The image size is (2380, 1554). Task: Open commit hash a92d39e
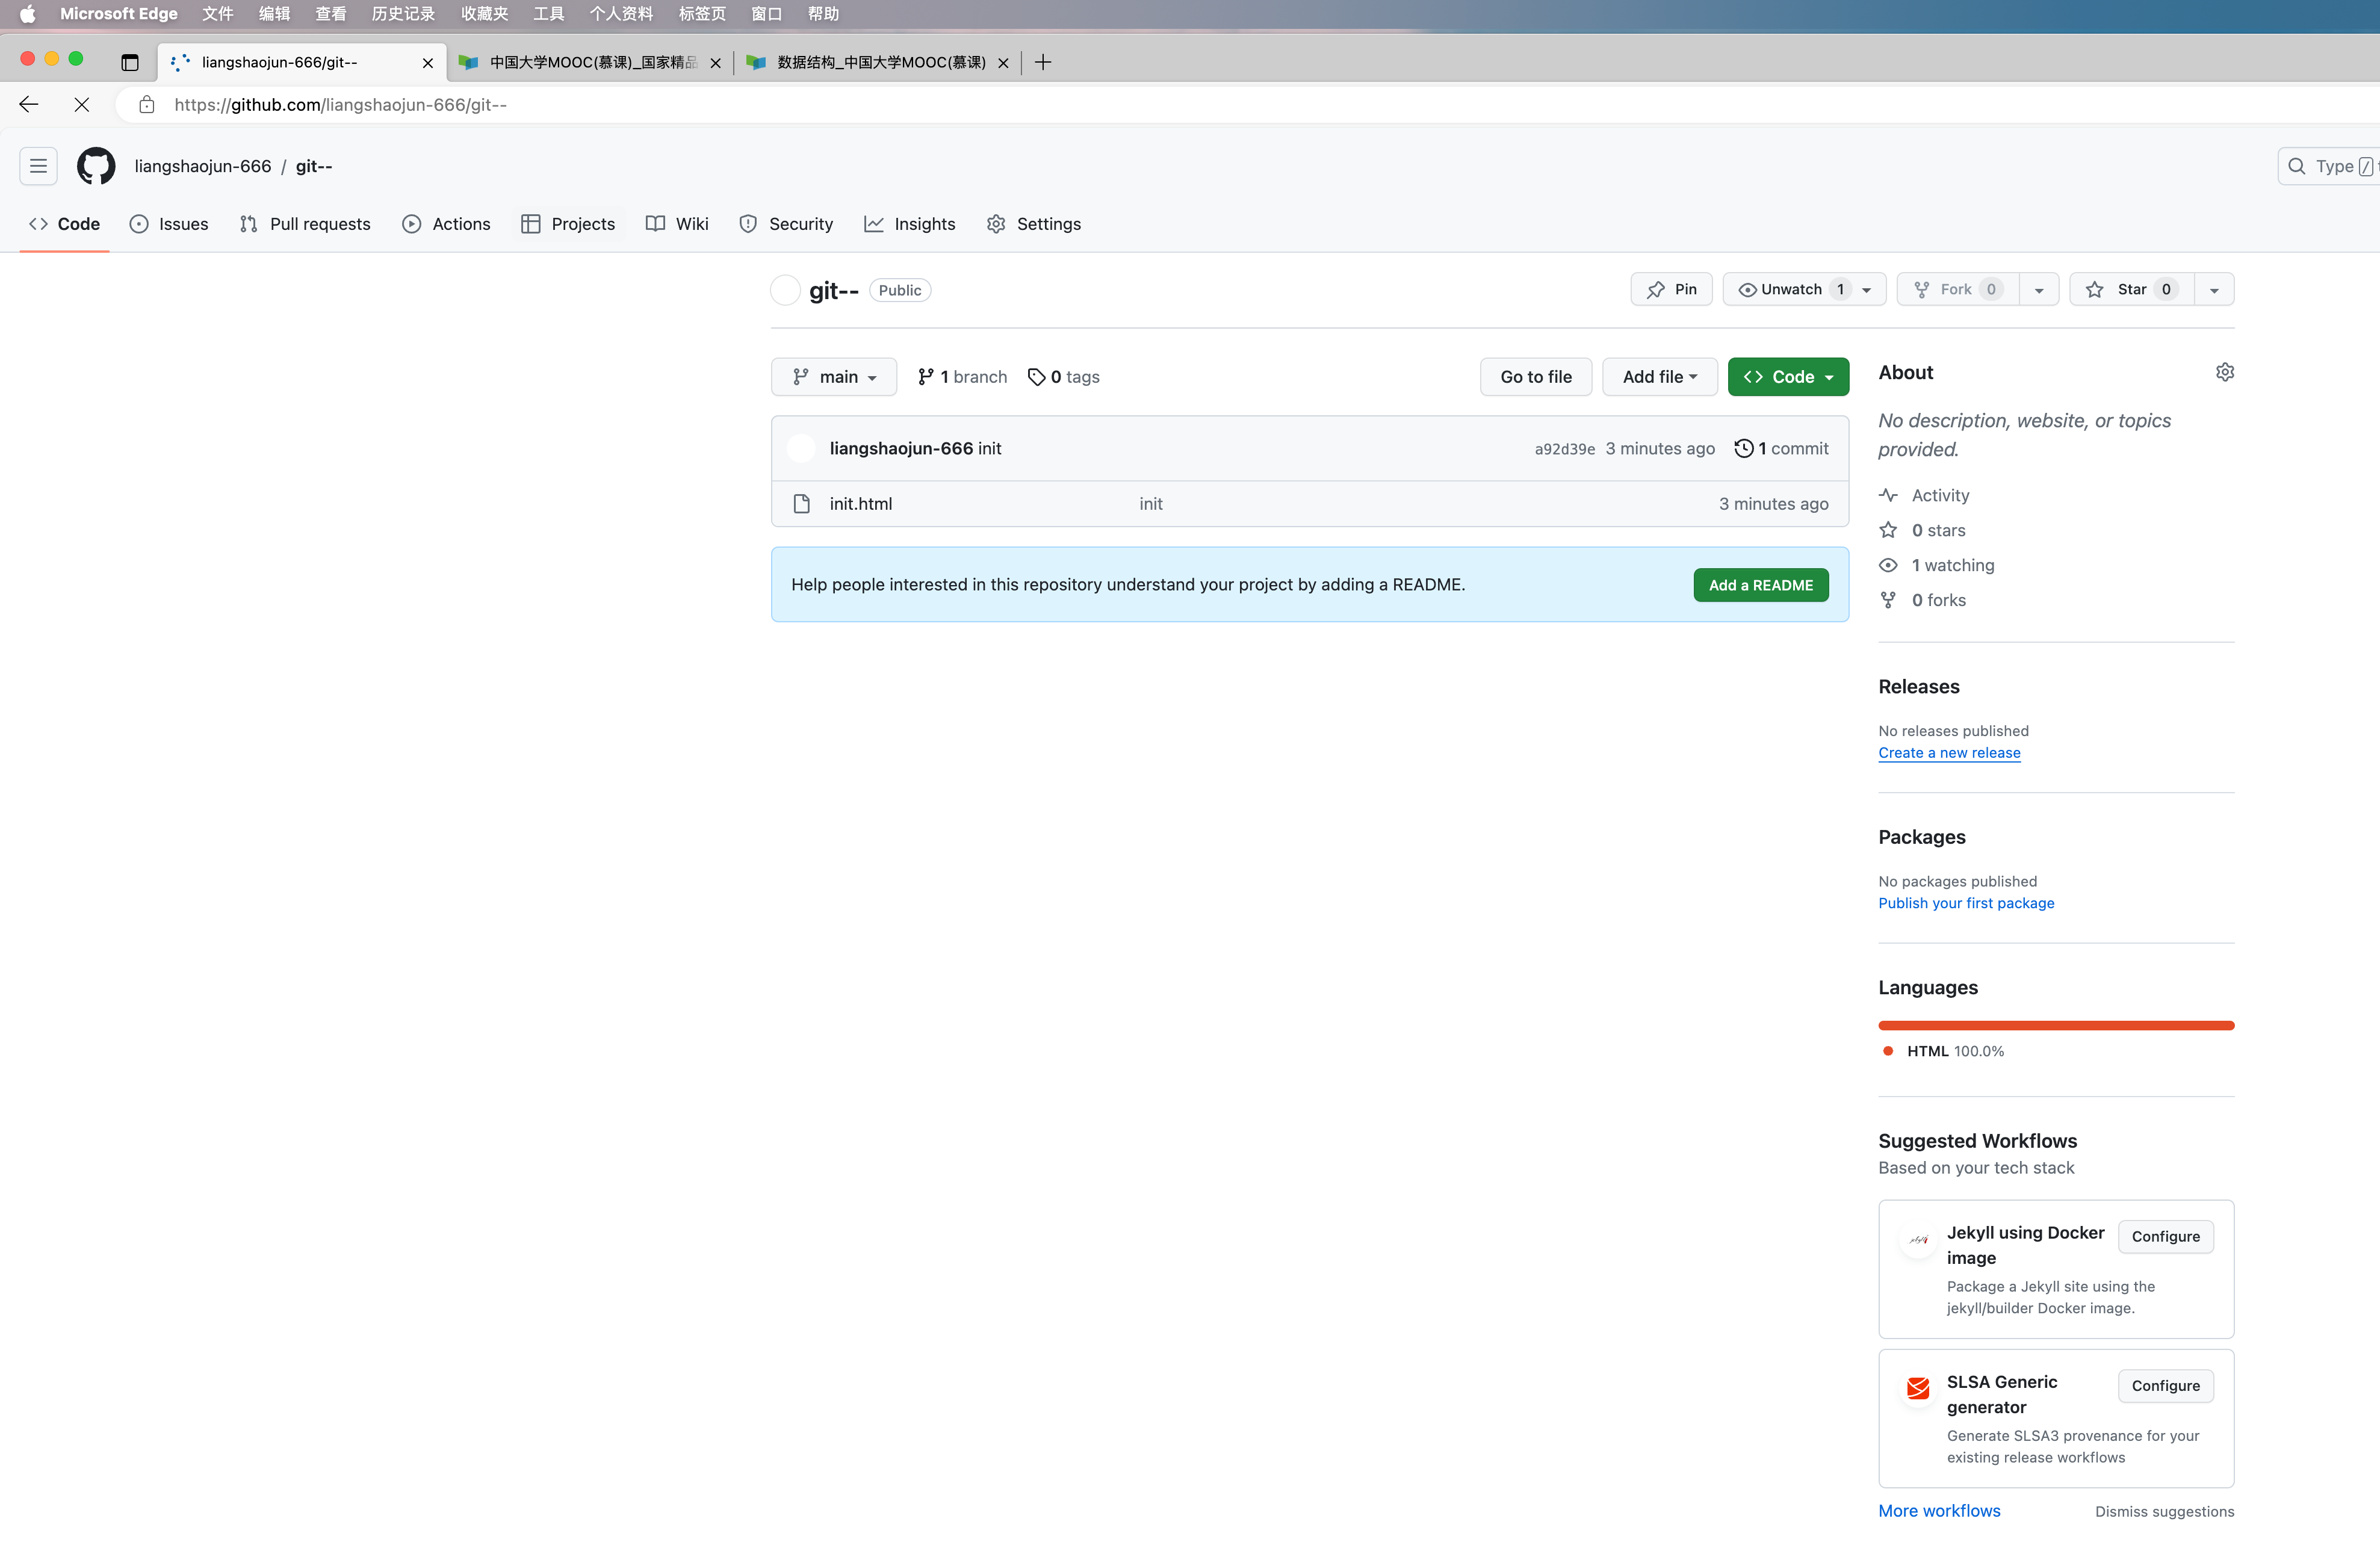[x=1564, y=449]
